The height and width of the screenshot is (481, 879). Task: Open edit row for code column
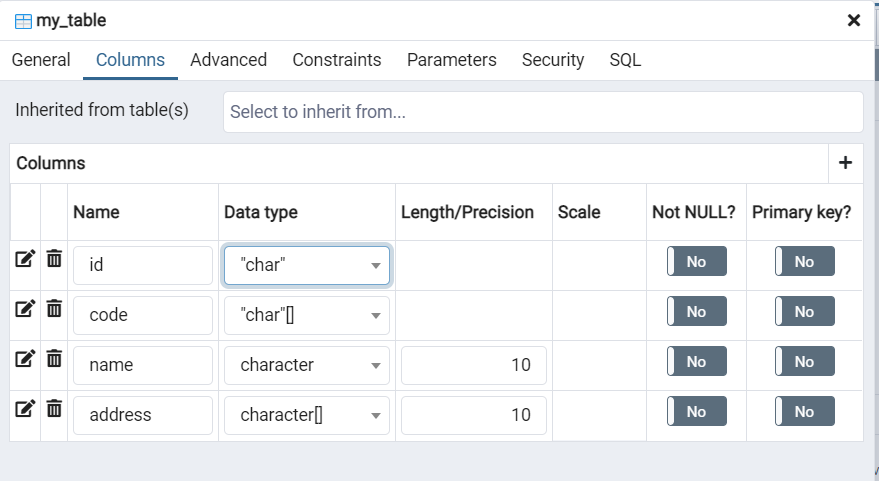pyautogui.click(x=25, y=309)
